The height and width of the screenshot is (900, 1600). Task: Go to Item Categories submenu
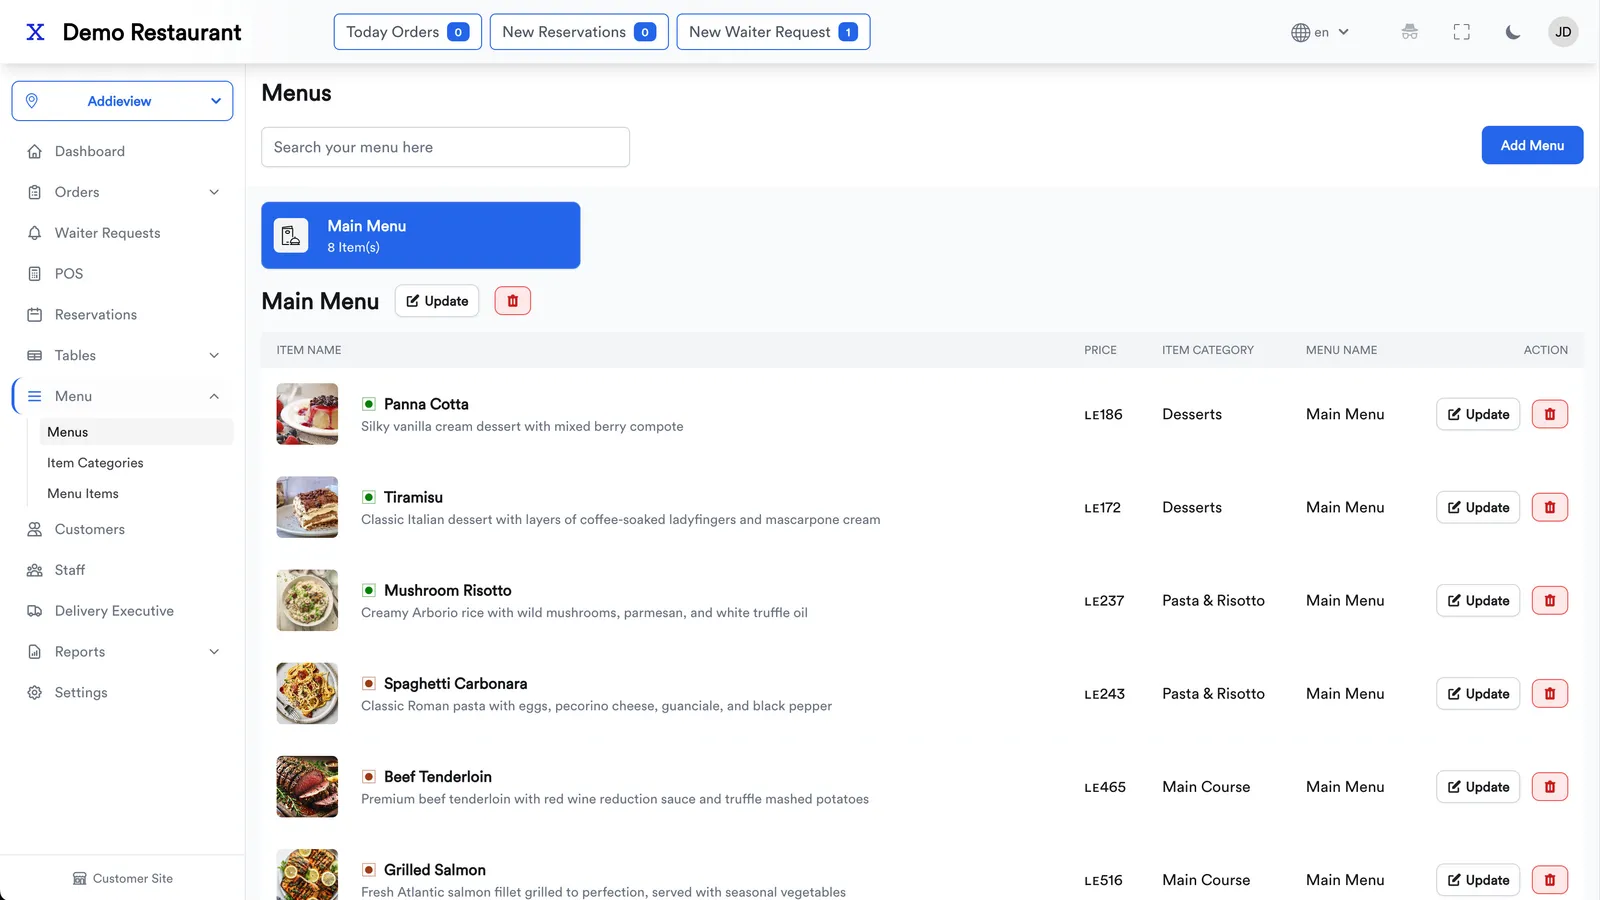[x=95, y=463]
